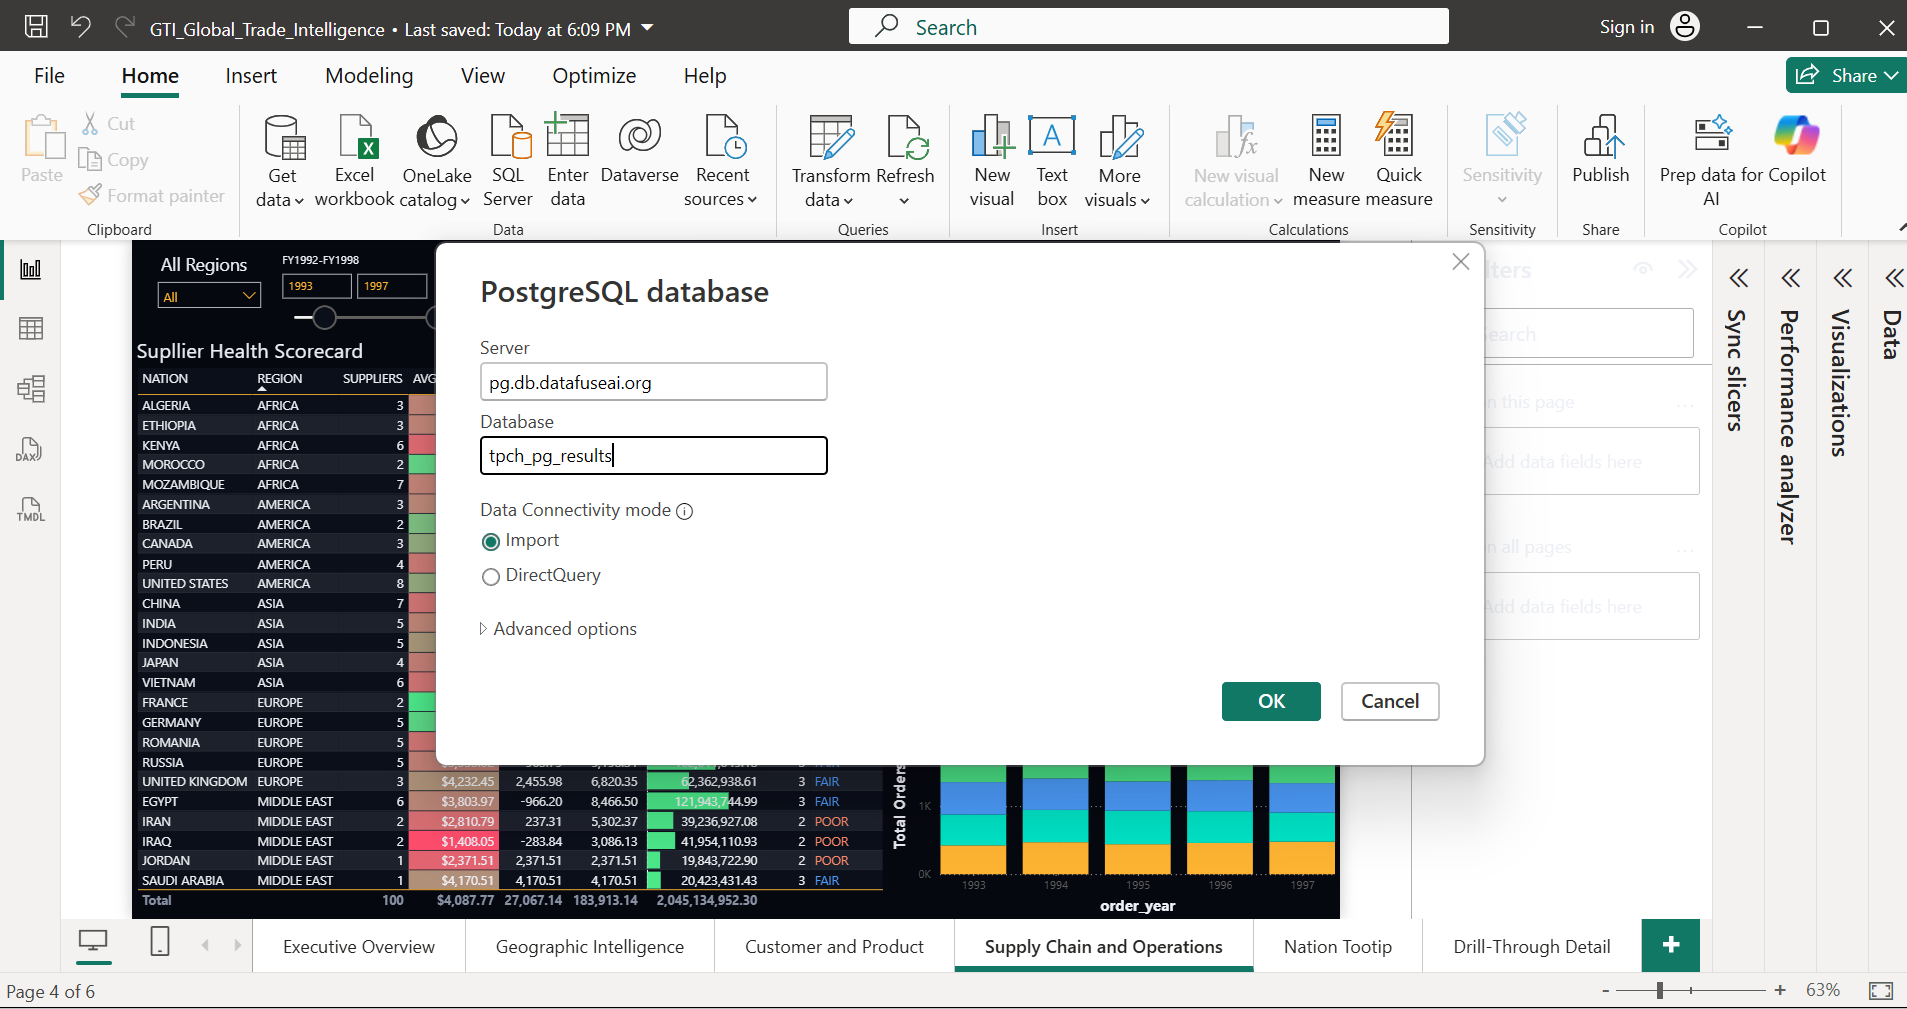Image resolution: width=1907 pixels, height=1009 pixels.
Task: Expand the Data pane
Action: click(x=1894, y=278)
